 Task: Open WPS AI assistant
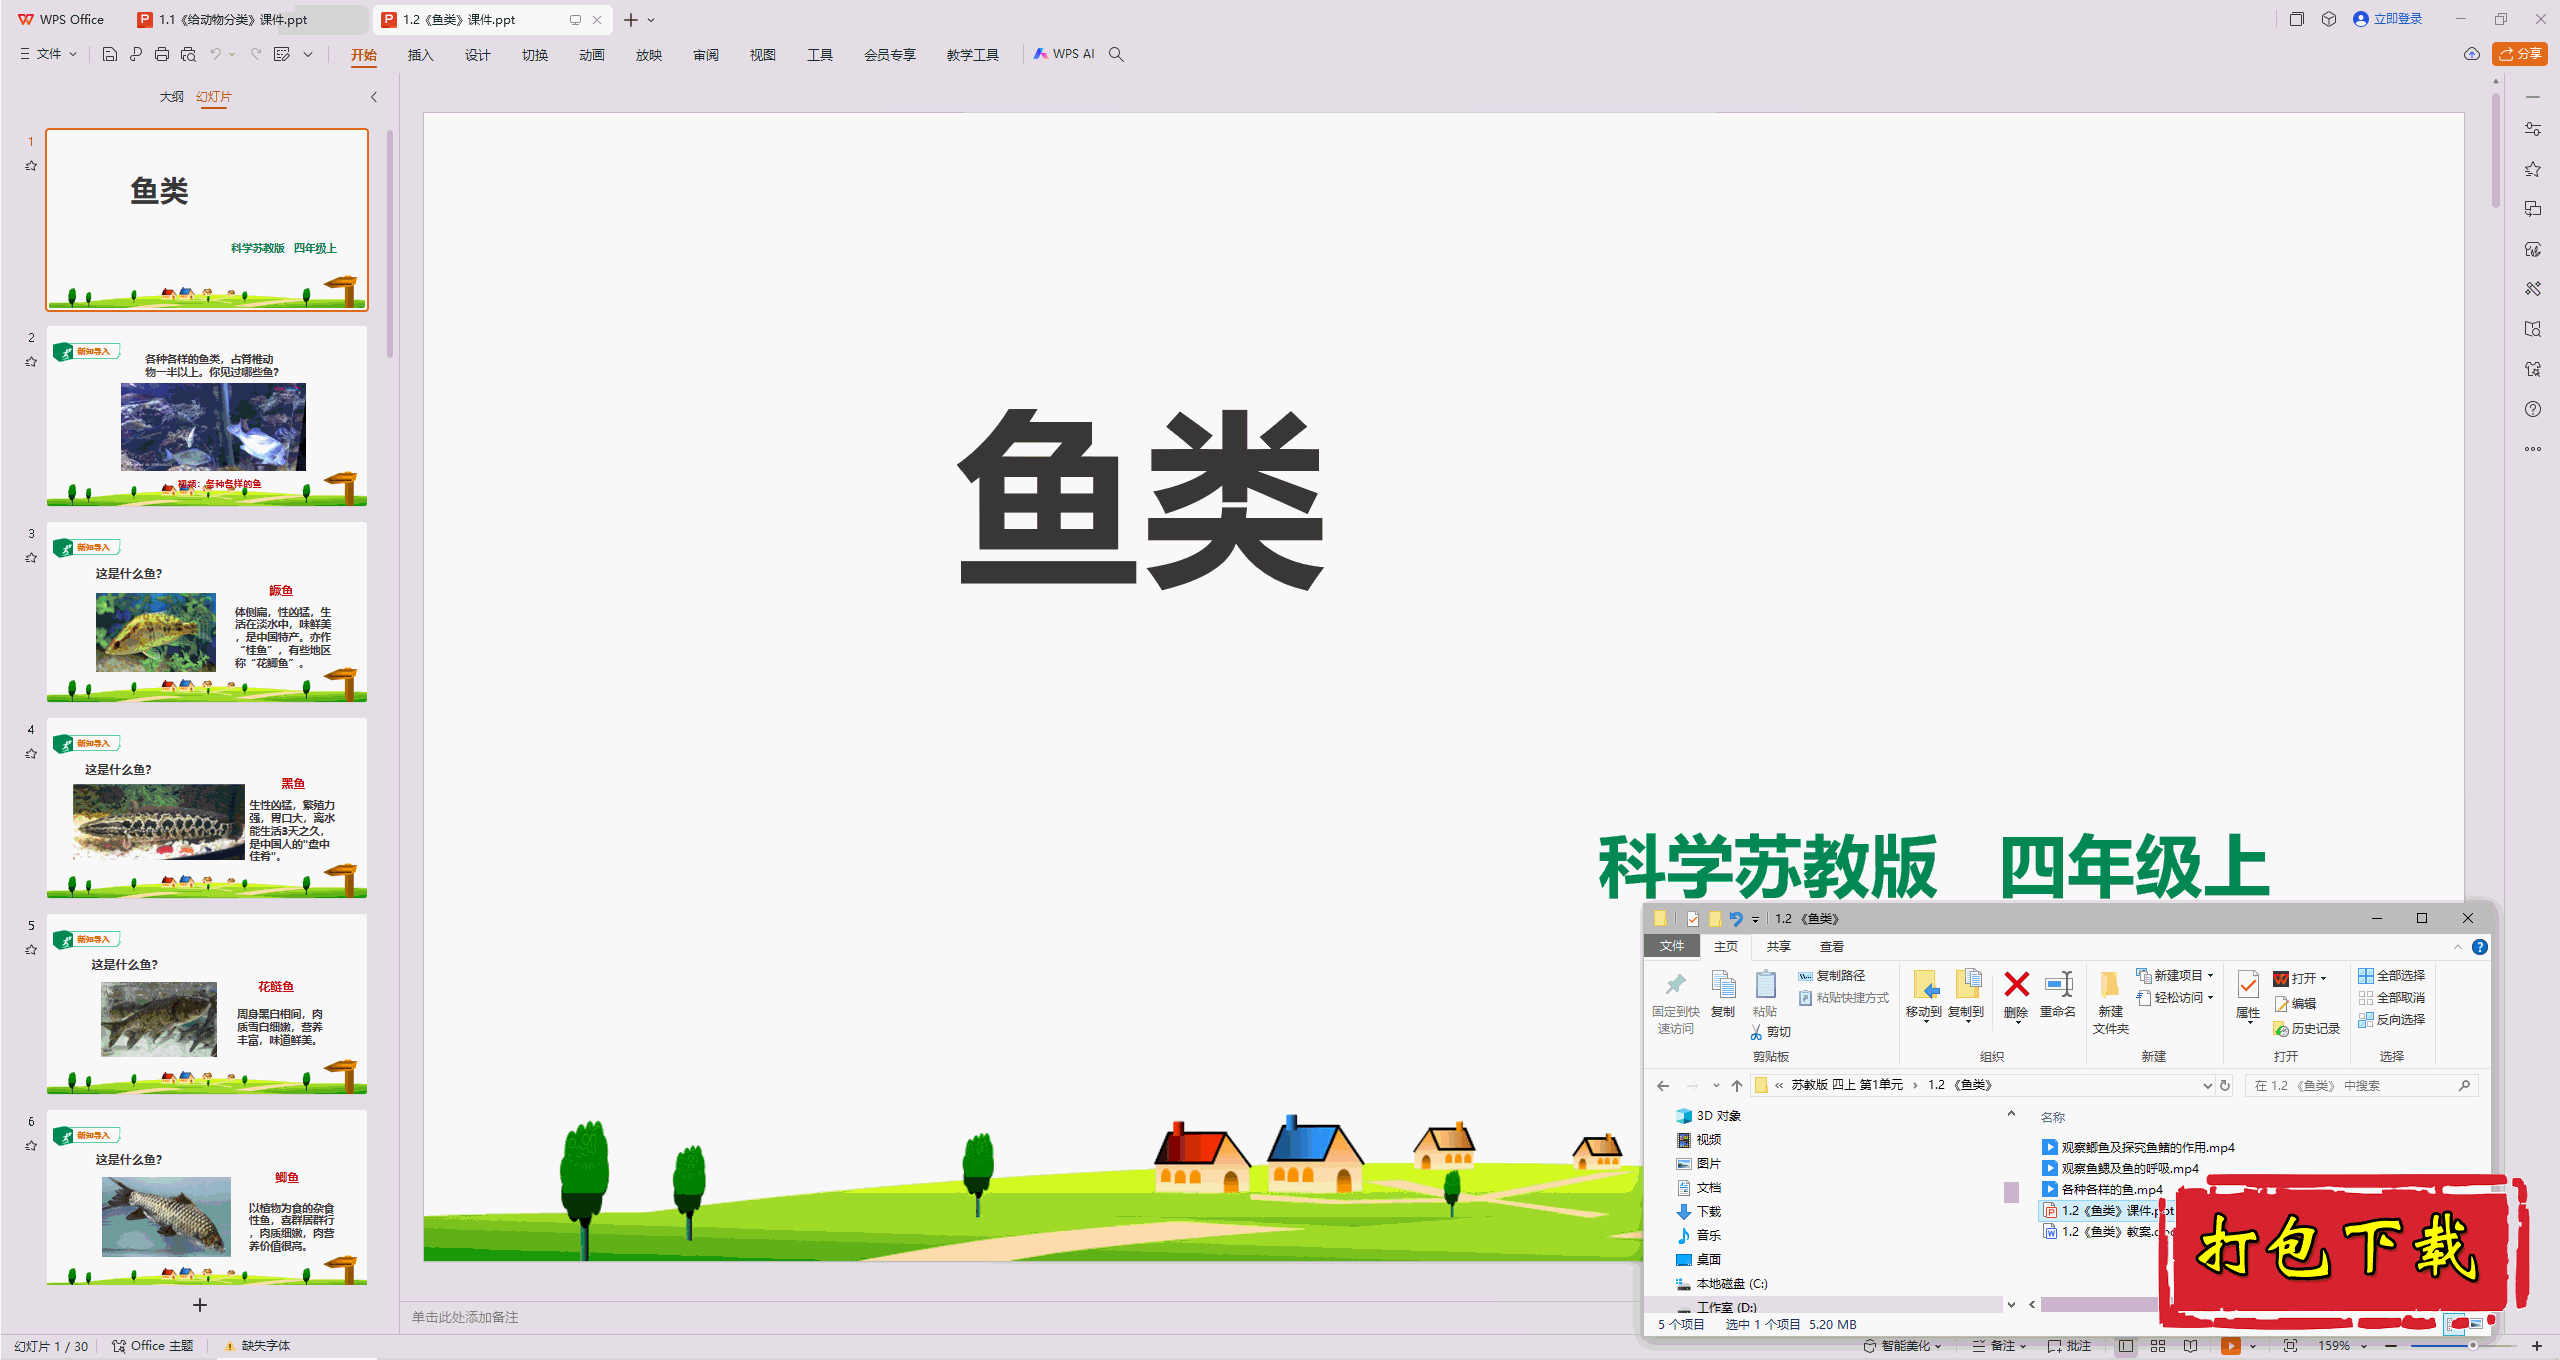click(1064, 54)
